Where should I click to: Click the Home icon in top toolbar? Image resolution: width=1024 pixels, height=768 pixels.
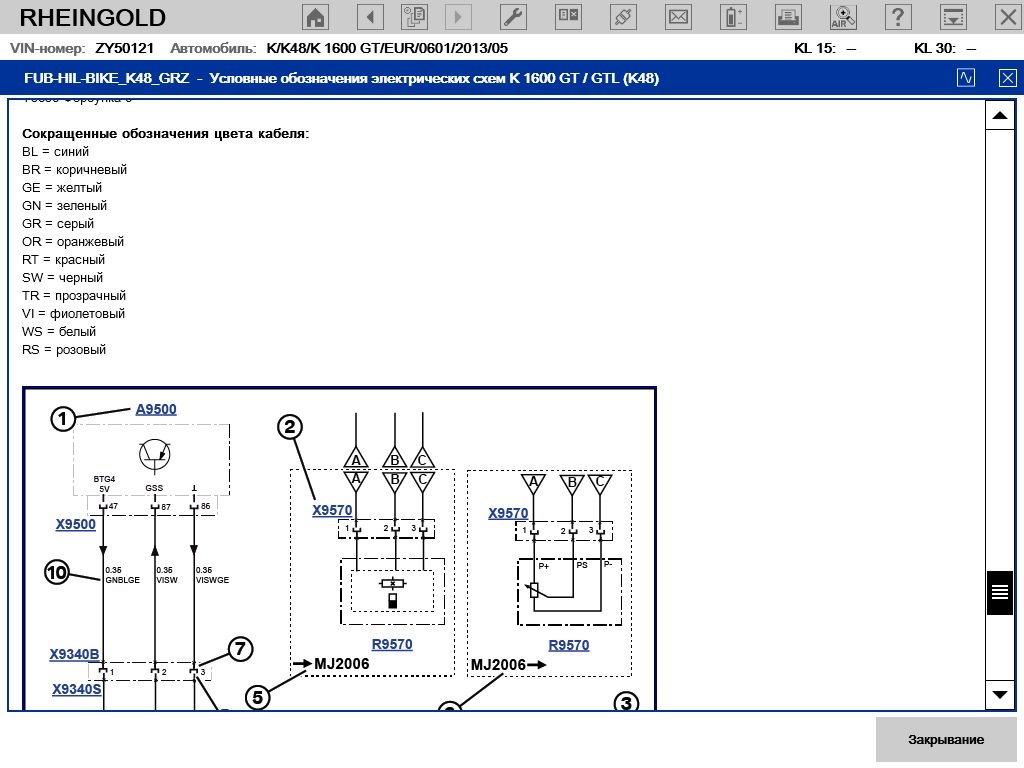315,17
